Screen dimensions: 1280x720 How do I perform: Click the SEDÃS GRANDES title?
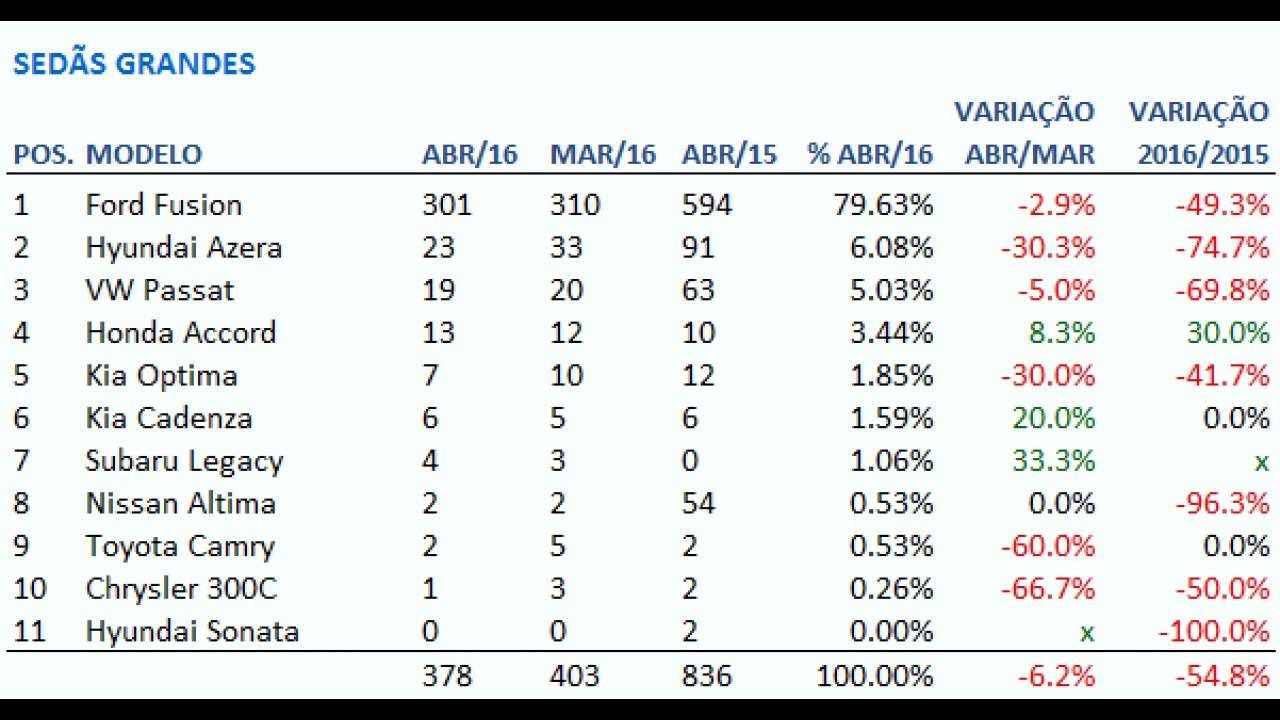click(x=134, y=64)
